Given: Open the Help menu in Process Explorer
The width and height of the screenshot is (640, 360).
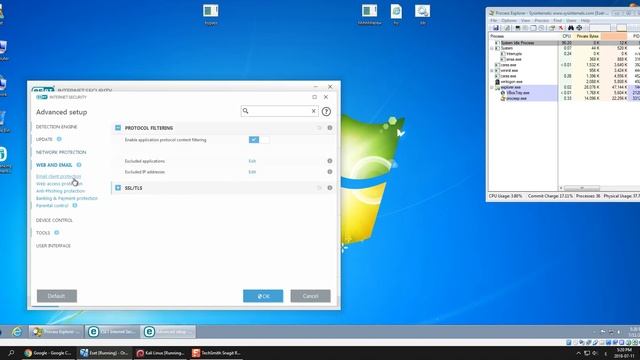Looking at the screenshot, I should pos(585,20).
